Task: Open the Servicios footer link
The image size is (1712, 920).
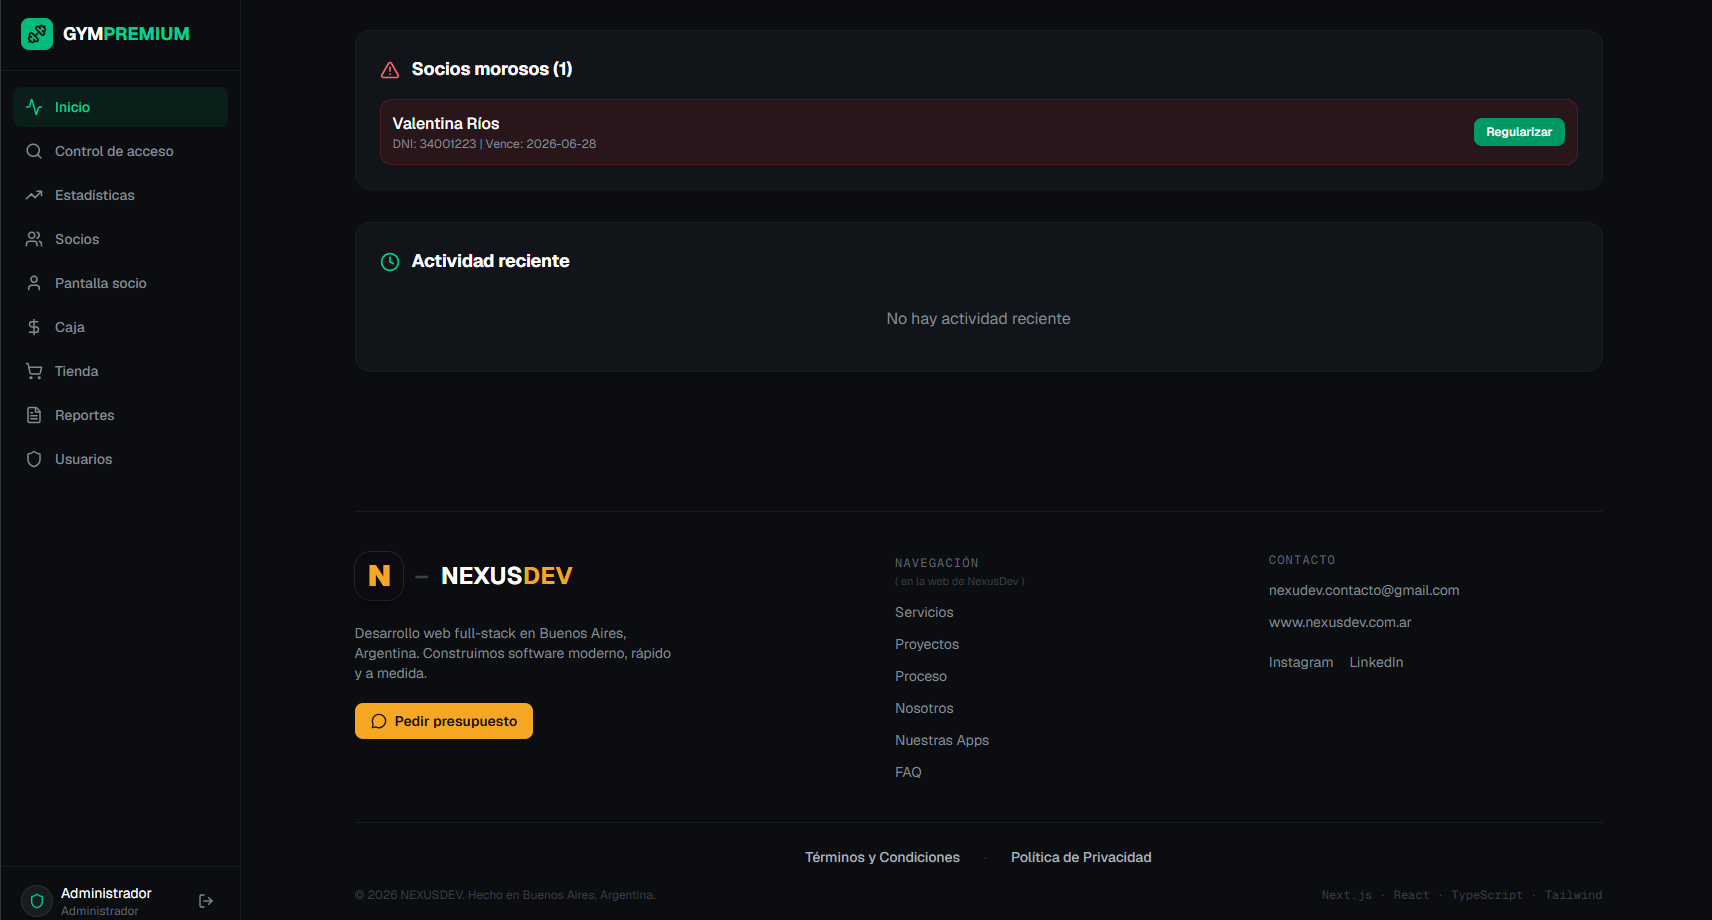Action: pyautogui.click(x=924, y=612)
